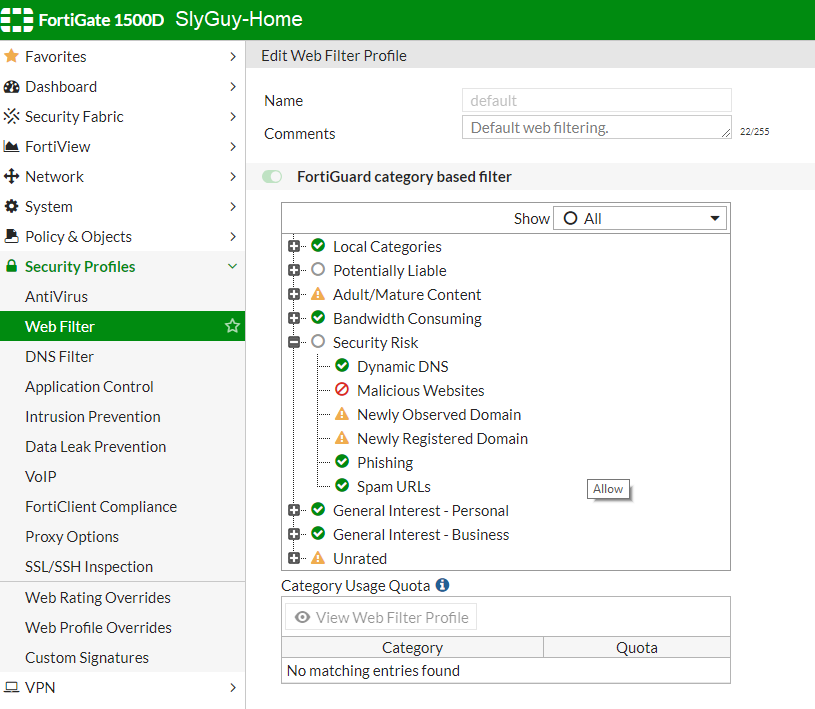Screen dimensions: 815x709
Task: Open the Show All filter dropdown
Action: [640, 218]
